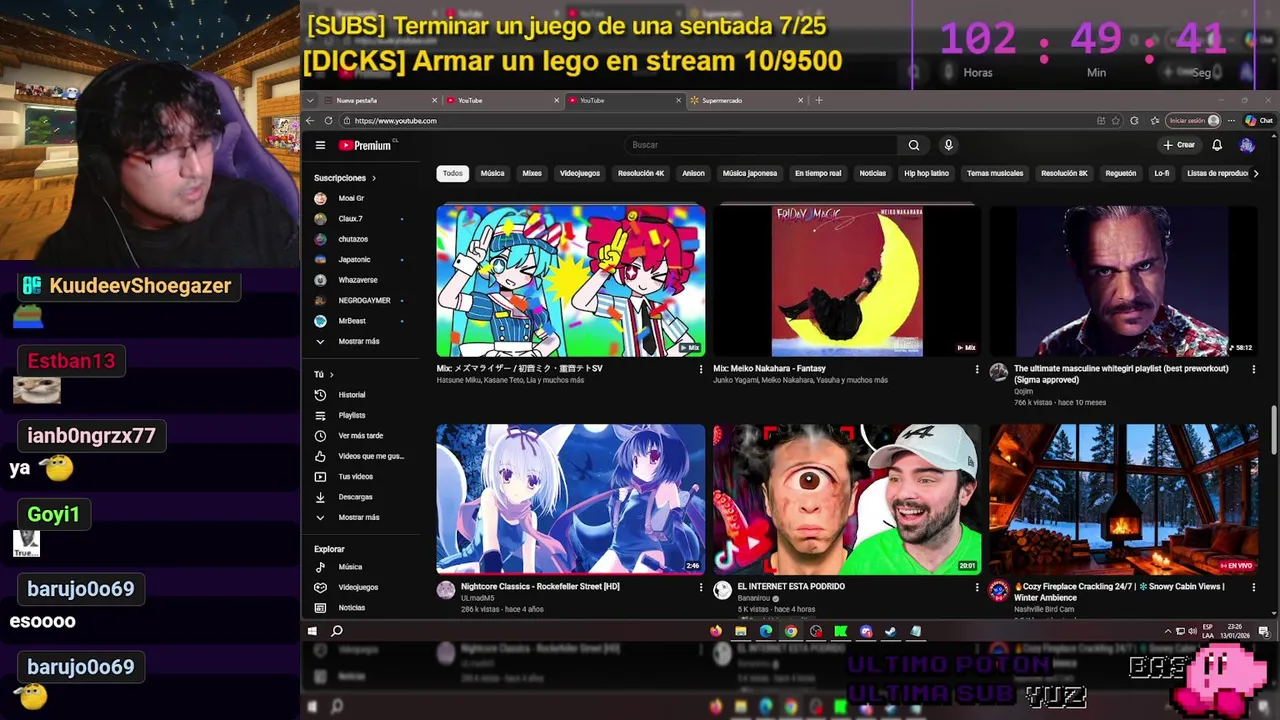Select the Anison filter chip
Image resolution: width=1280 pixels, height=720 pixels.
pos(693,173)
